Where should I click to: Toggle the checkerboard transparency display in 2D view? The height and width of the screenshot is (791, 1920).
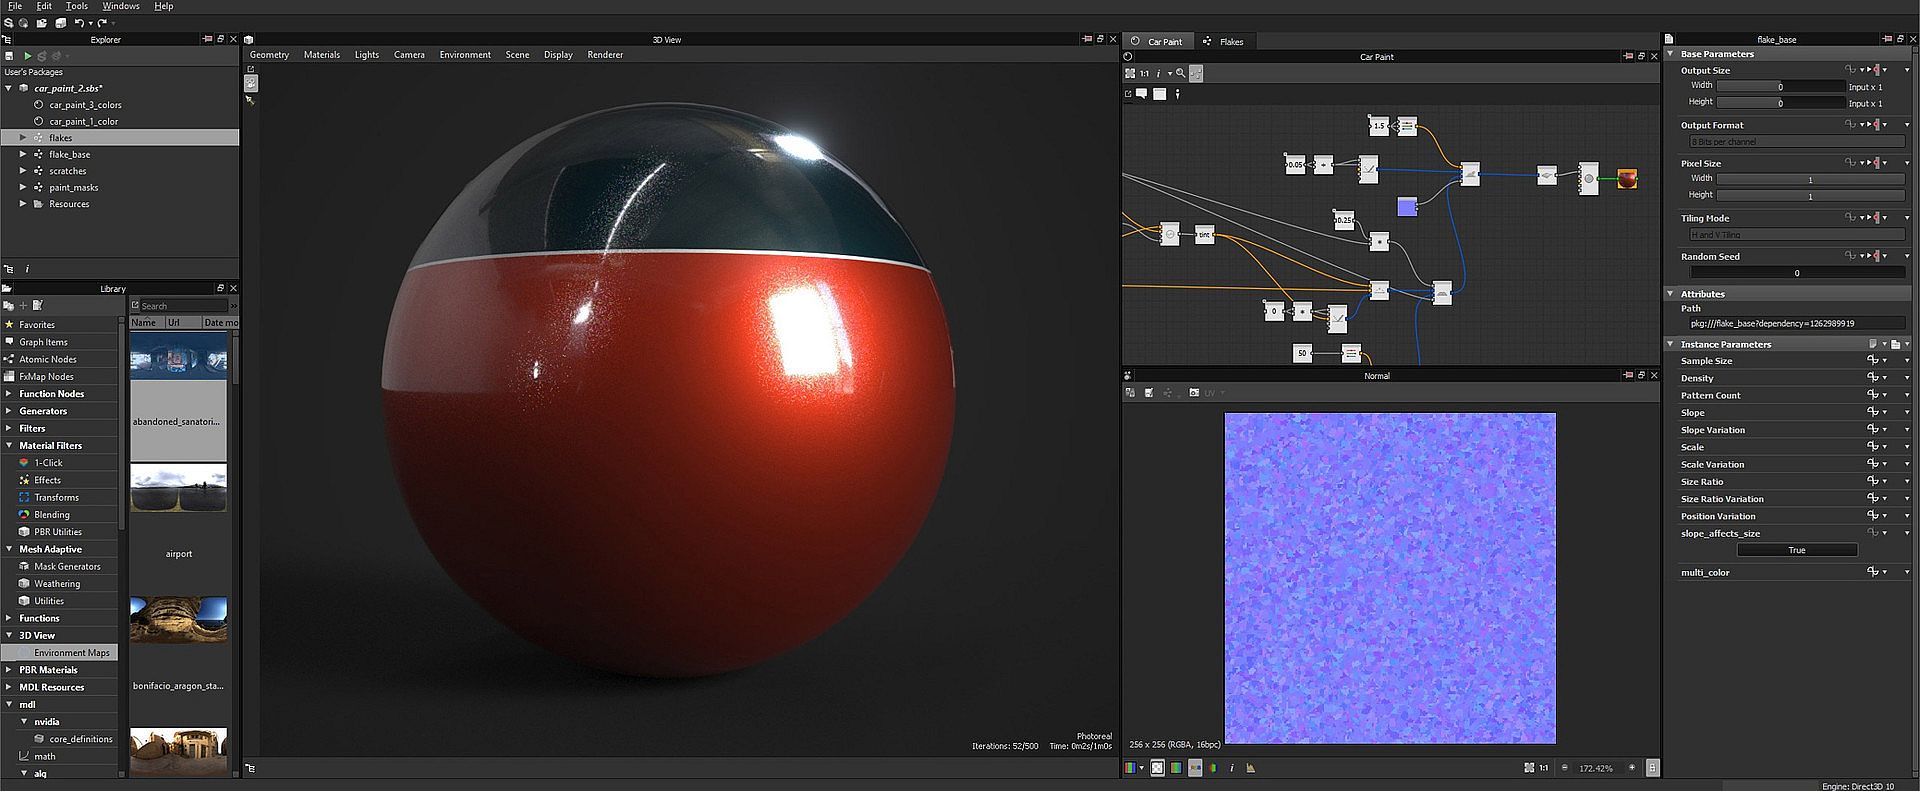1157,768
